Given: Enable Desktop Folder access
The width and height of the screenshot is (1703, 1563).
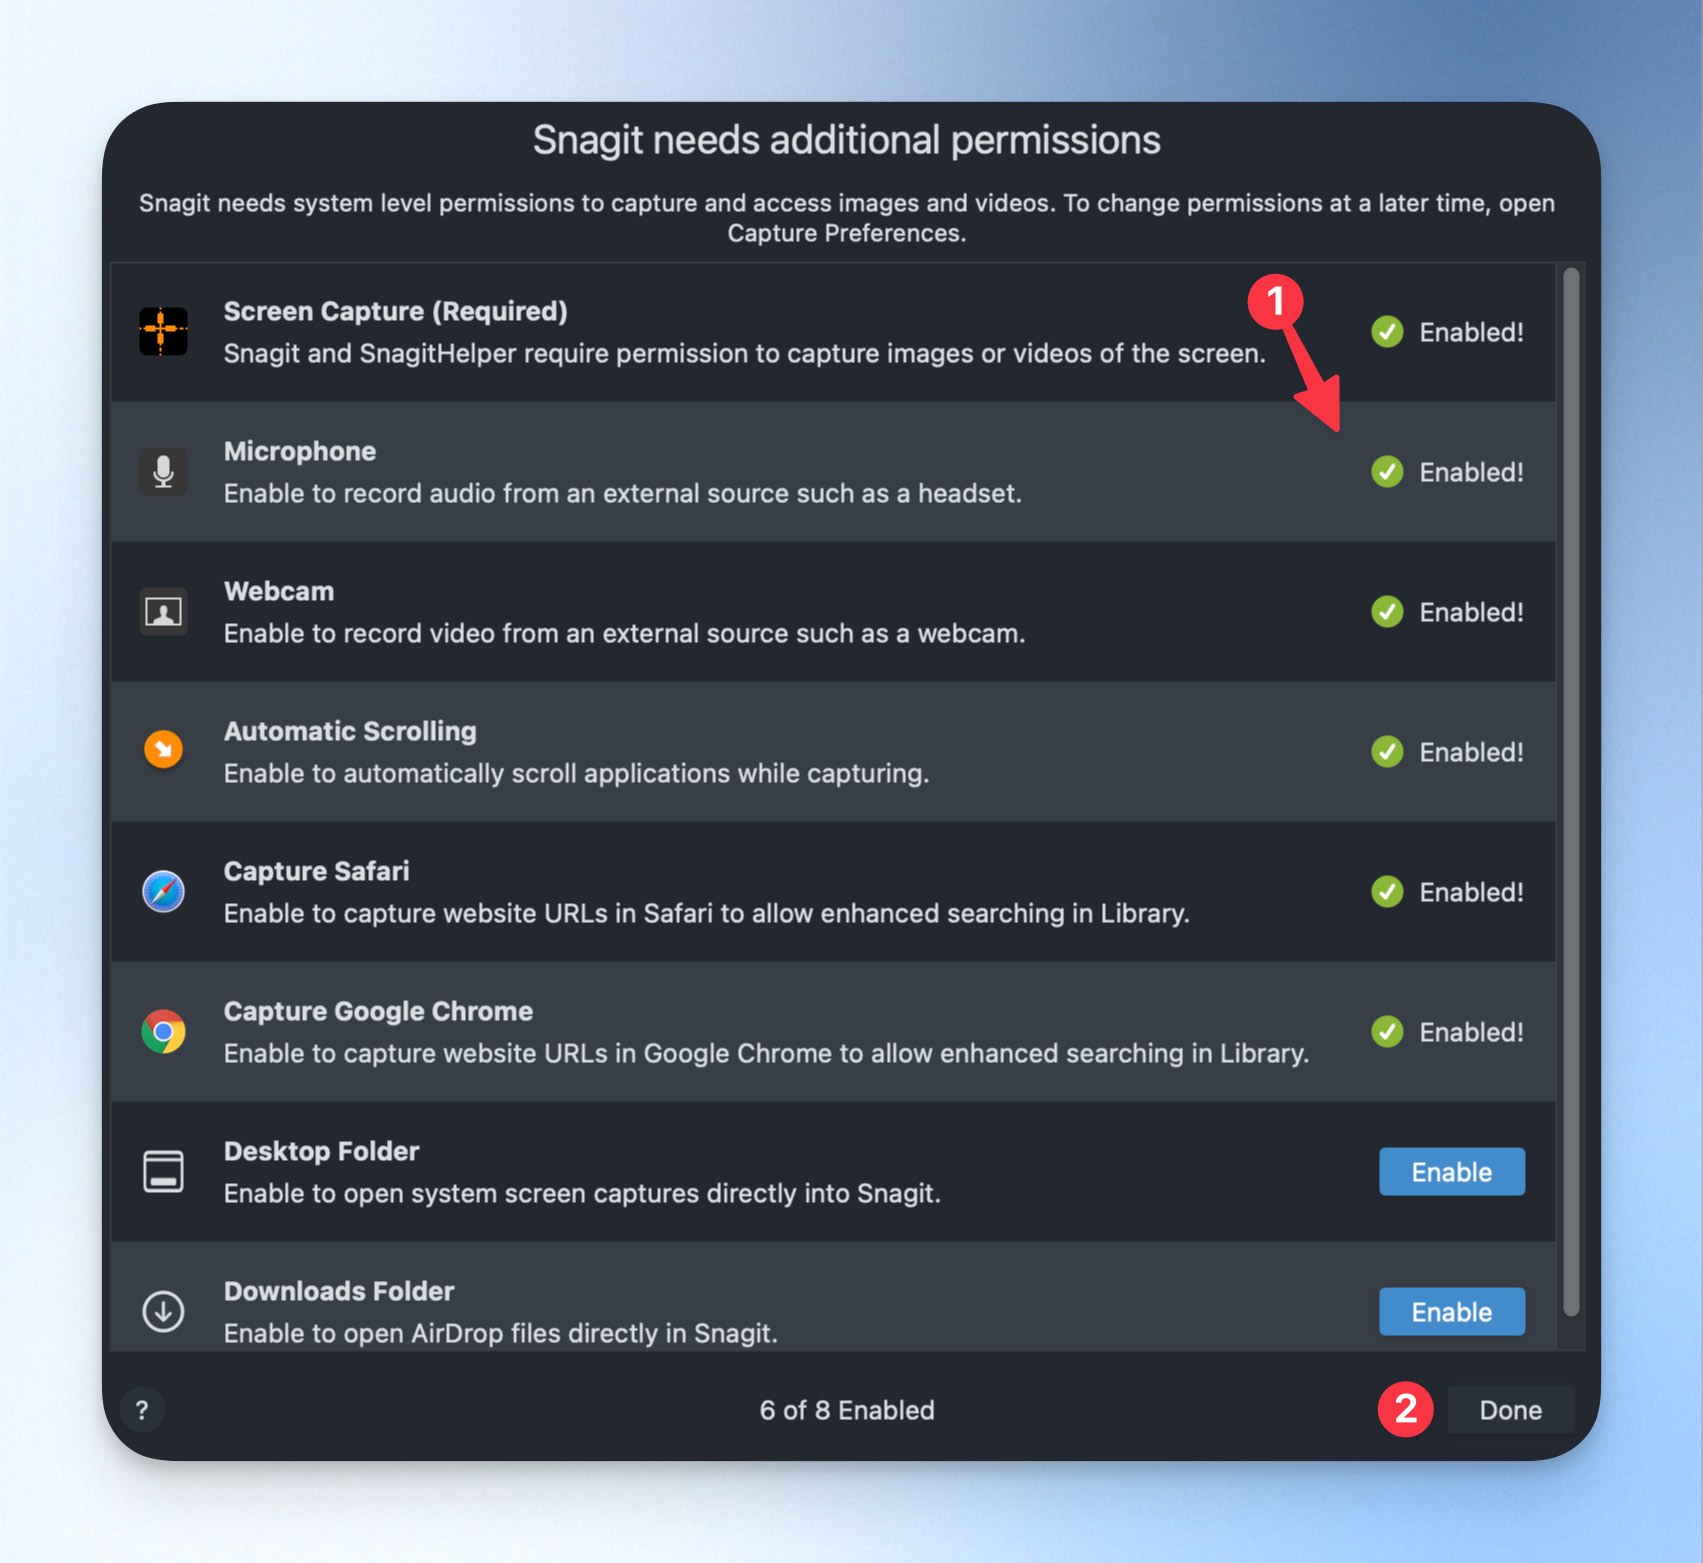Looking at the screenshot, I should point(1452,1171).
